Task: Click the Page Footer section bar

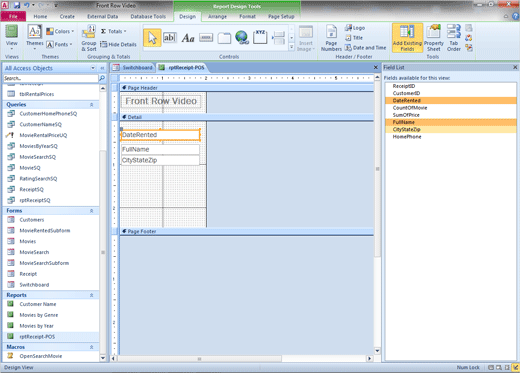Action: tap(247, 231)
